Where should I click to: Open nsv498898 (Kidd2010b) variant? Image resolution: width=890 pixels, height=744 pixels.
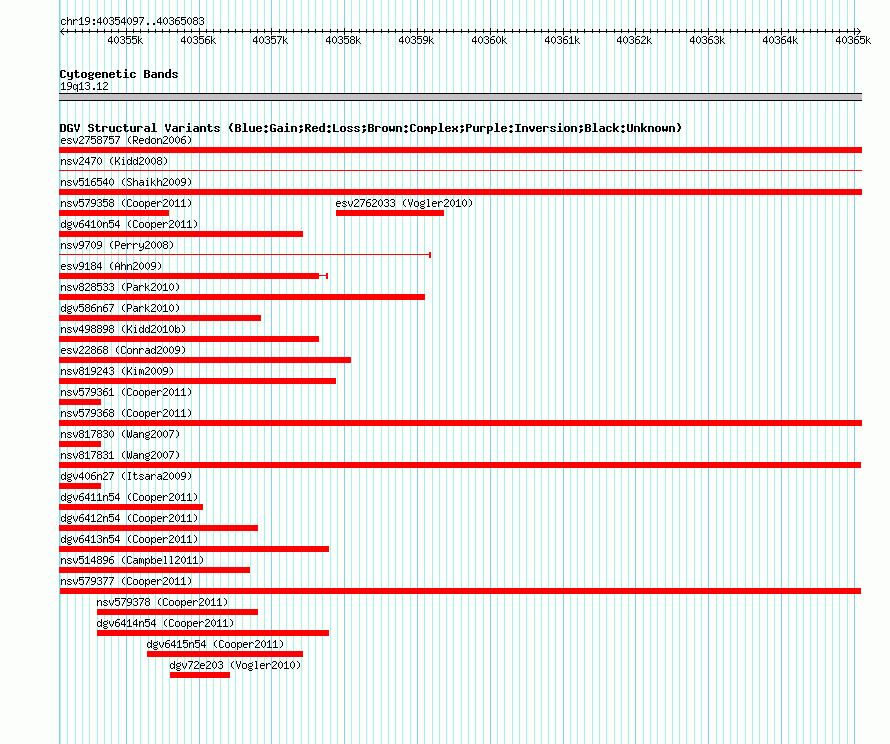123,329
